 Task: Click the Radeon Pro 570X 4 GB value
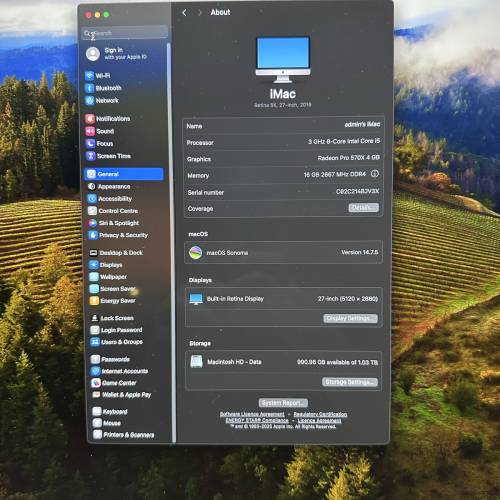tap(349, 158)
